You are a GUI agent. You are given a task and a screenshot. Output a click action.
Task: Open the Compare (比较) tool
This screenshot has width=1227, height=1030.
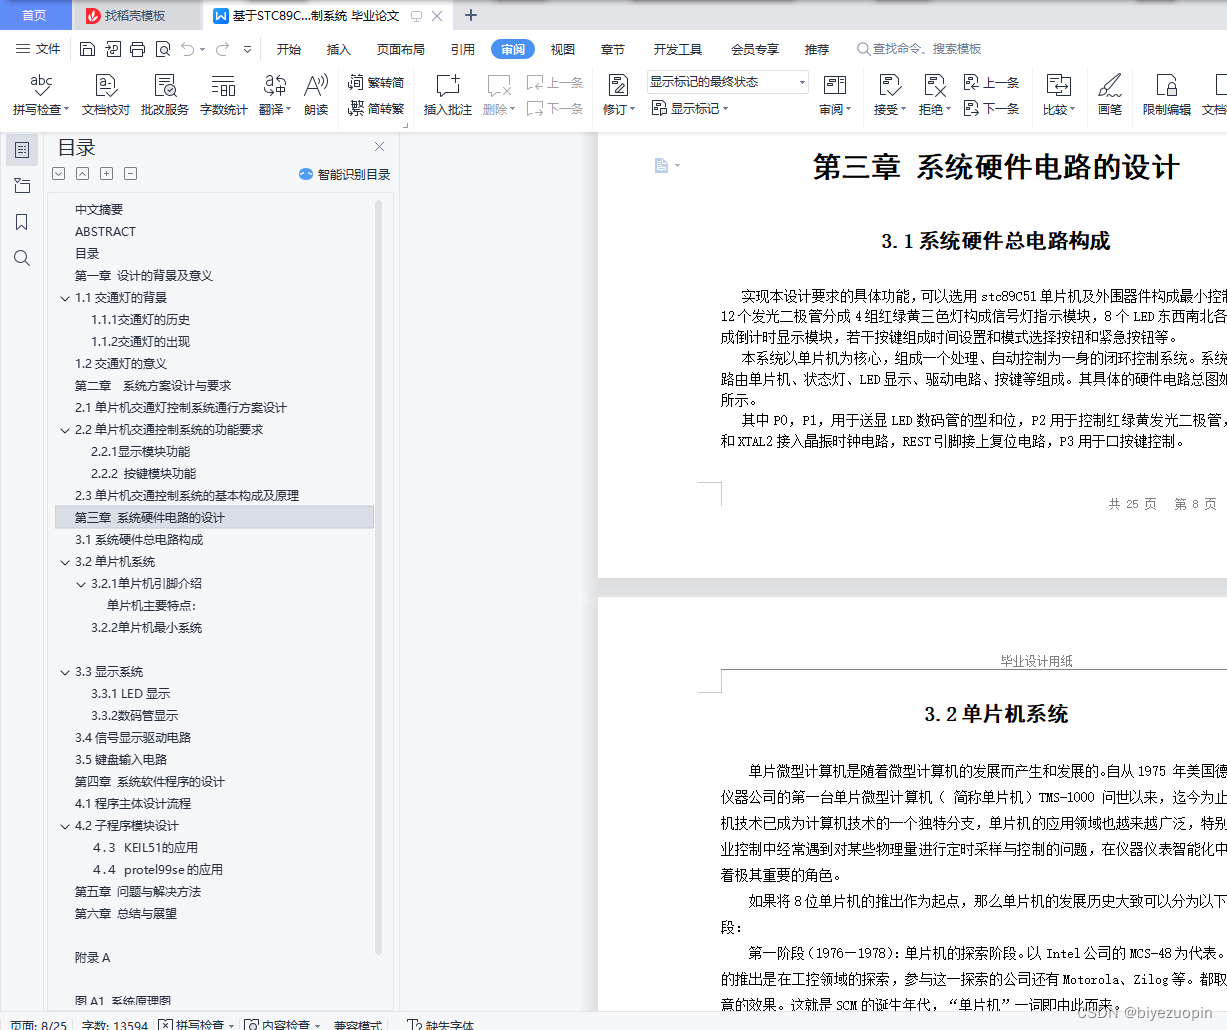click(1058, 95)
